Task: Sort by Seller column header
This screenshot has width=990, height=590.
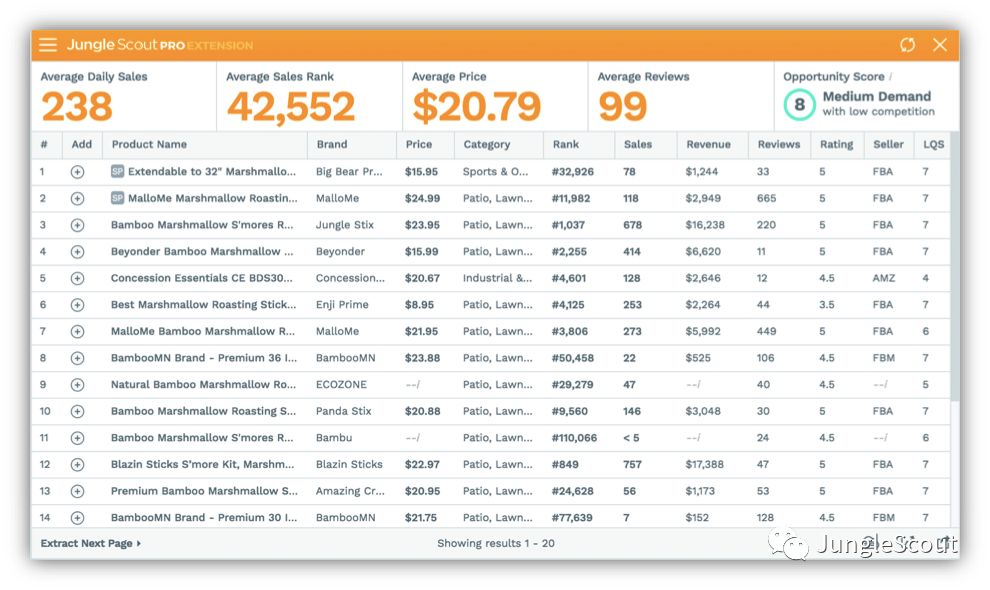Action: [x=888, y=144]
